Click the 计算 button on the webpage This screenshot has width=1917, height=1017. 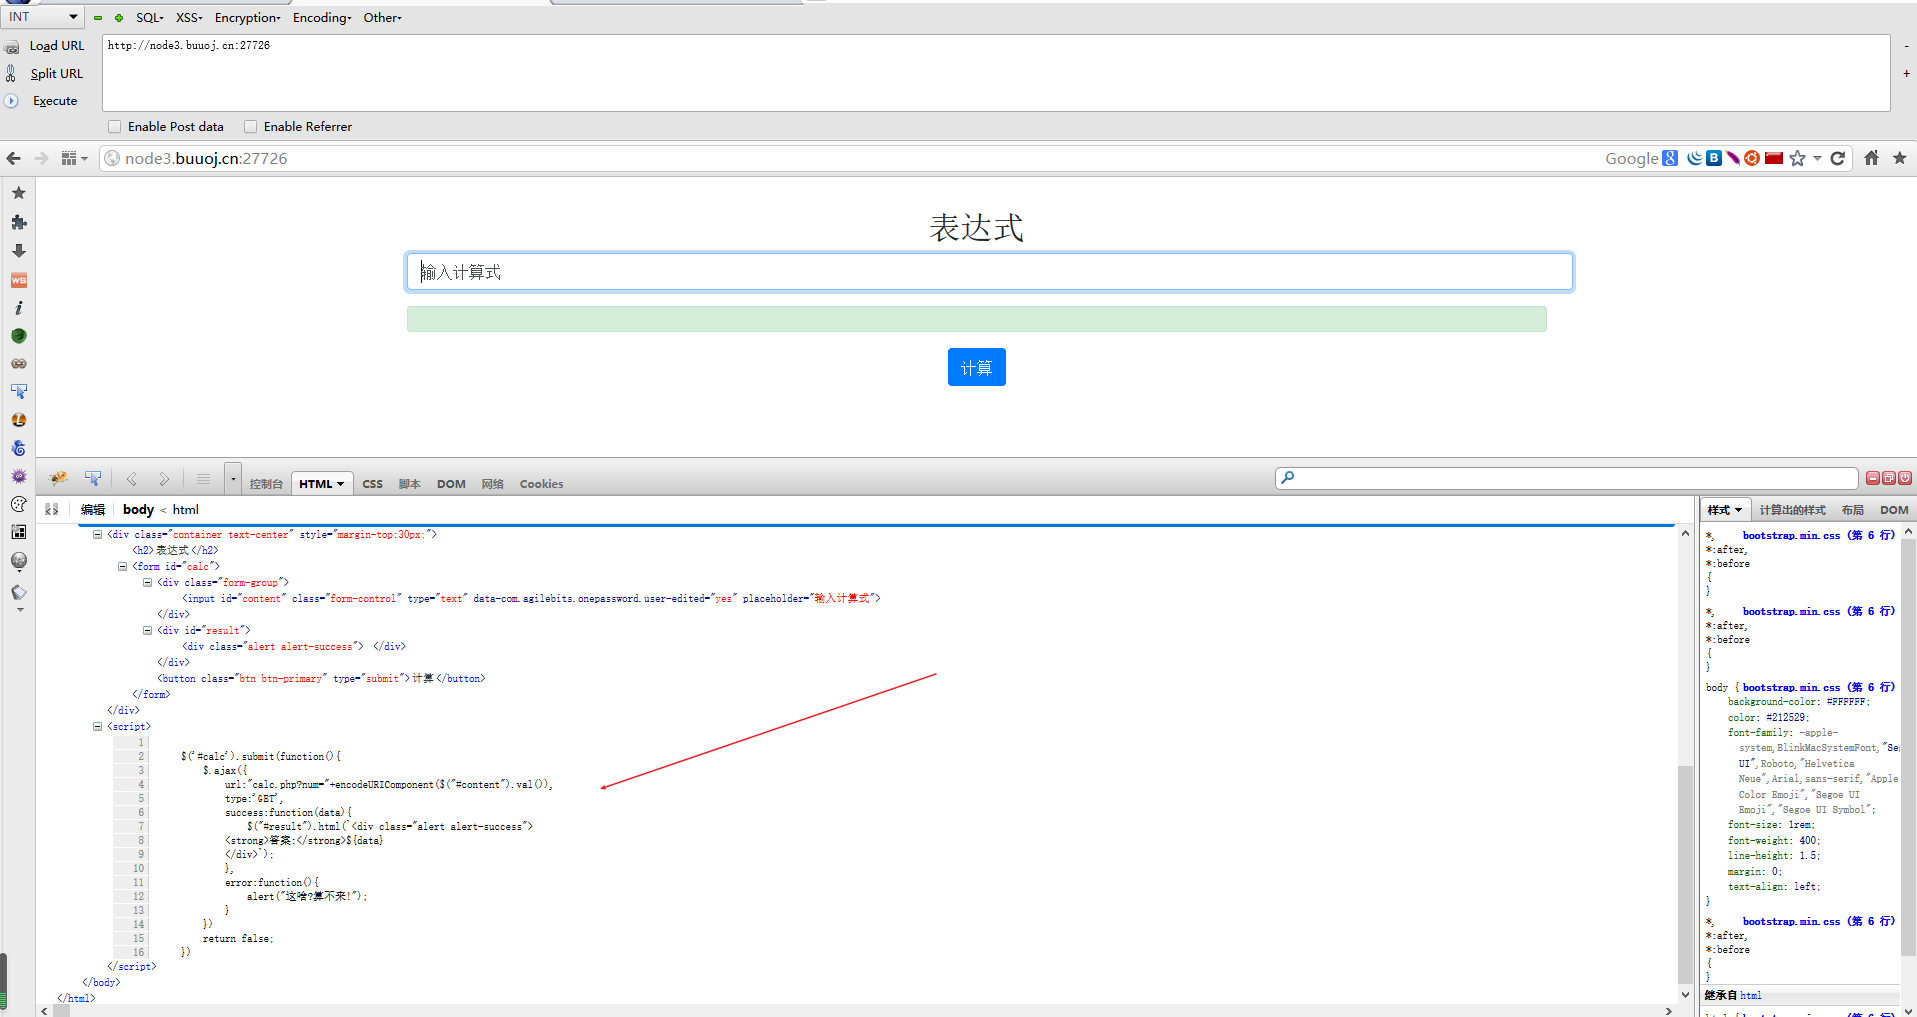click(976, 367)
